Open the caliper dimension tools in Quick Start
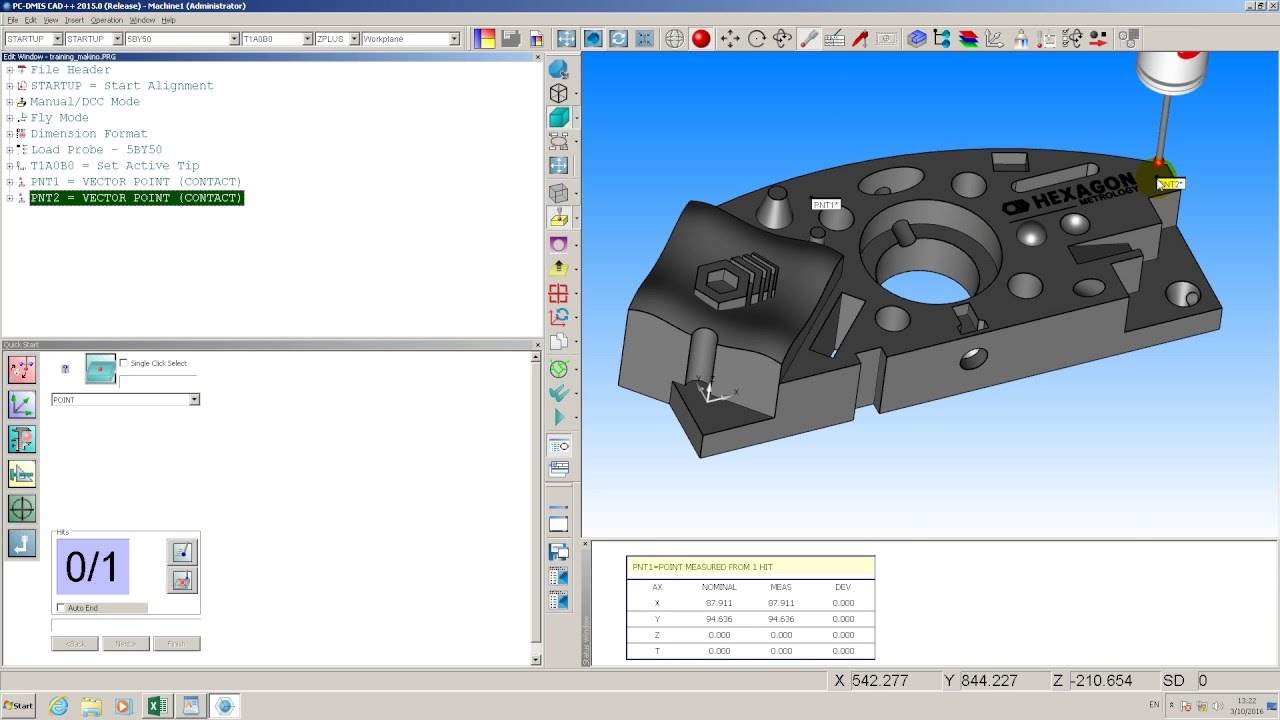The height and width of the screenshot is (720, 1280). (22, 439)
